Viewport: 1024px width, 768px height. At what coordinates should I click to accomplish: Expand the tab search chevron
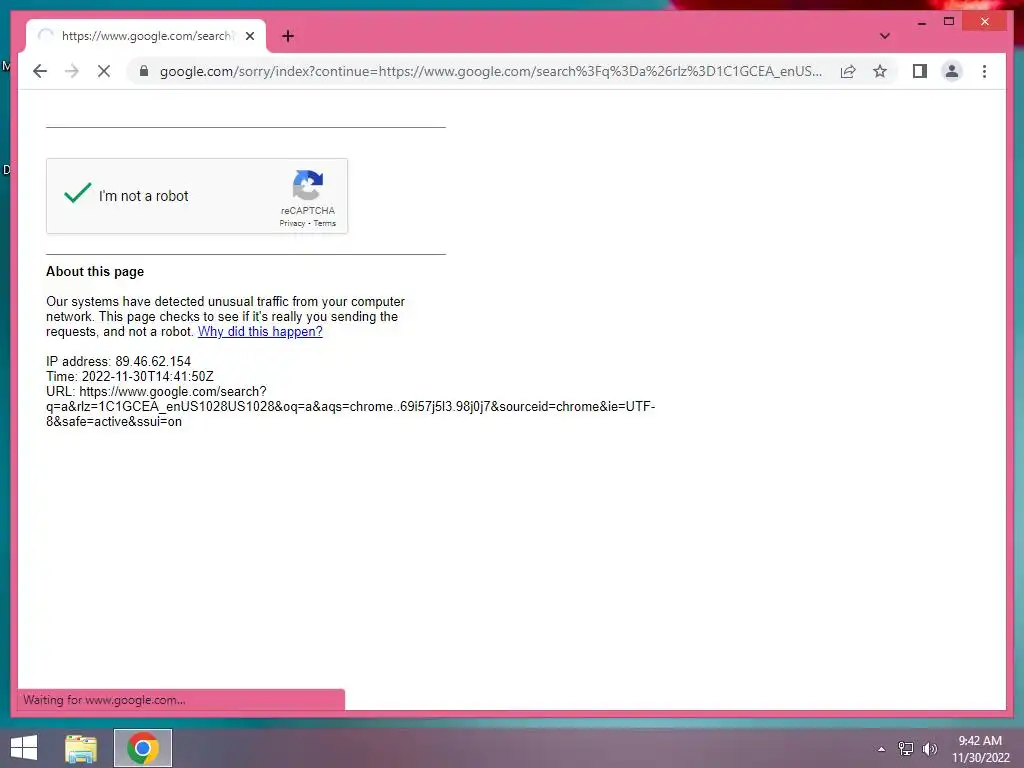[x=884, y=36]
